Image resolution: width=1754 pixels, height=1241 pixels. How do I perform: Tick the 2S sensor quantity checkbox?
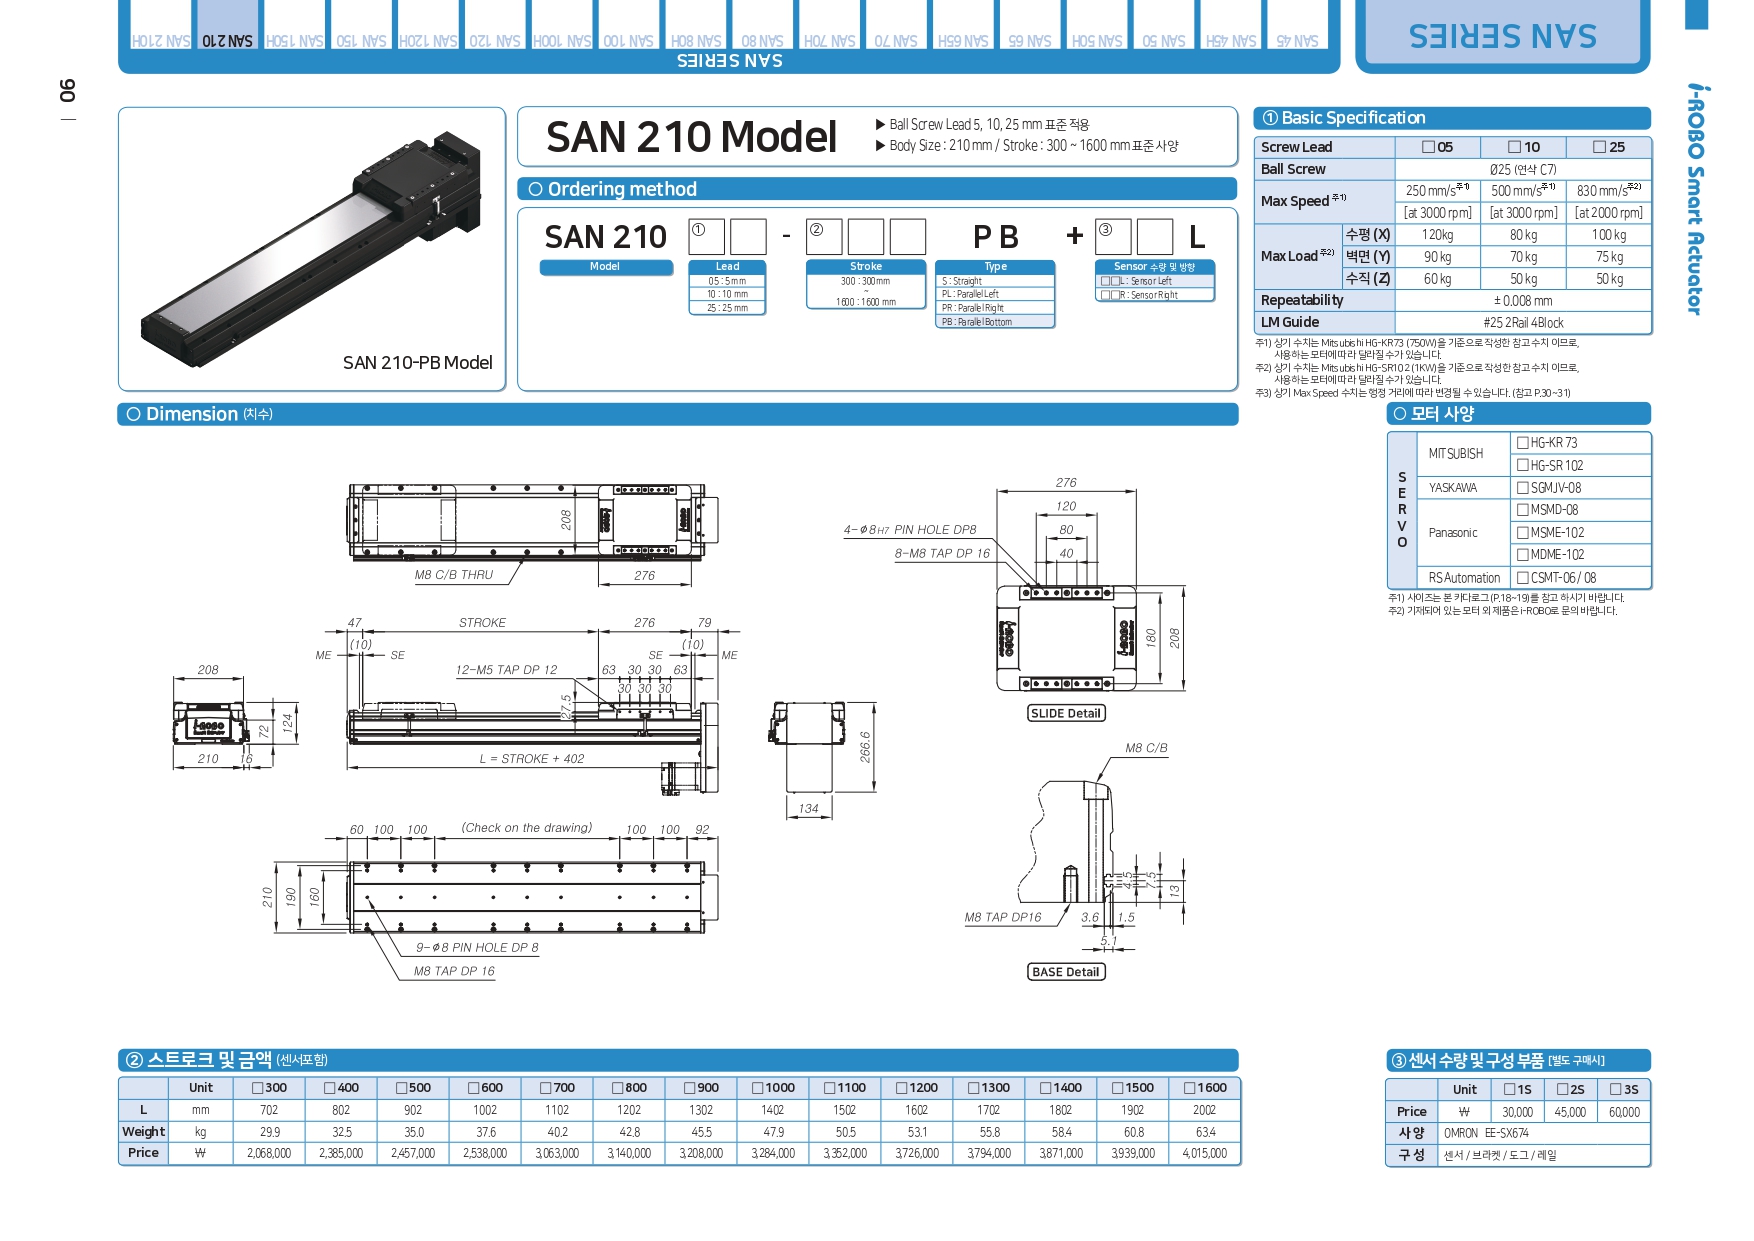[1562, 1090]
